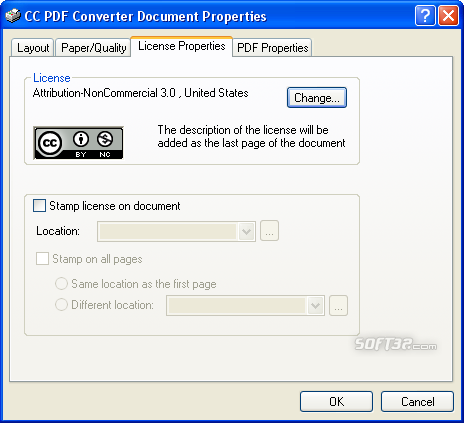Click the ellipsis button beside Location

[x=269, y=231]
